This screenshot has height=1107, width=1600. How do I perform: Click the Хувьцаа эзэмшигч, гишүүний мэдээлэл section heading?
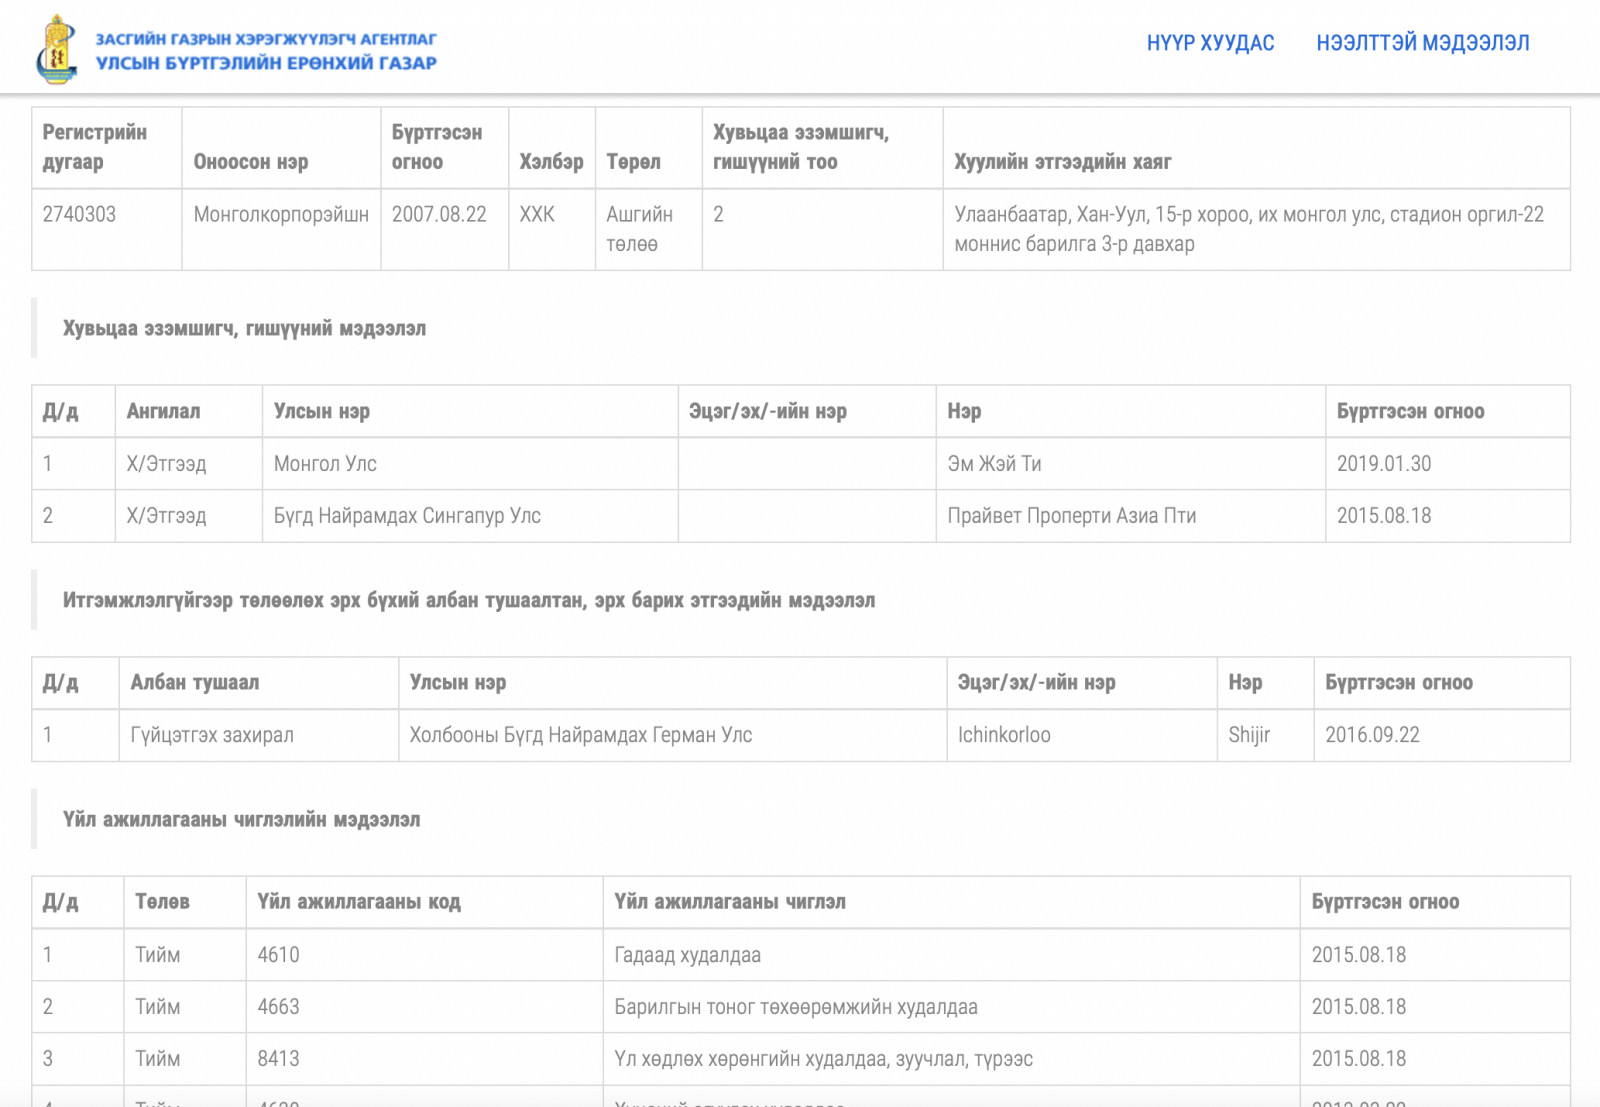[x=244, y=328]
